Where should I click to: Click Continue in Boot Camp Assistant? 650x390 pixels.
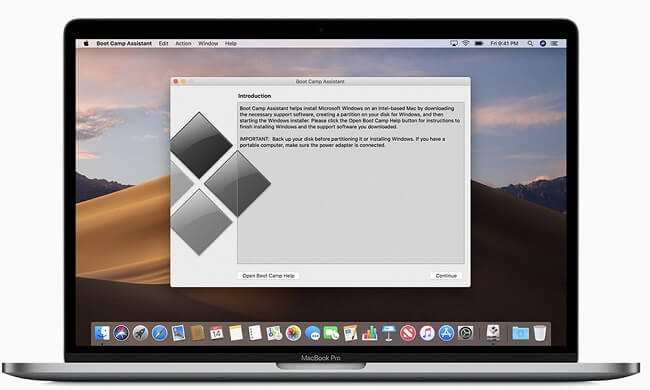pos(446,276)
